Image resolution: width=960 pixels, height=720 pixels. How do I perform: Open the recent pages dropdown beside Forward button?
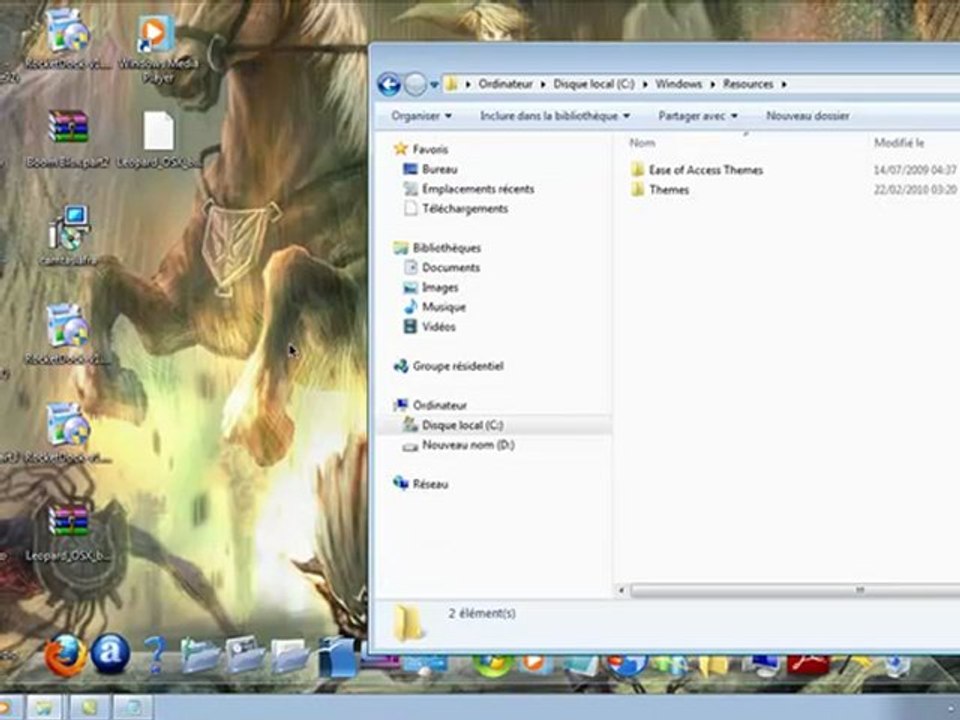click(434, 85)
